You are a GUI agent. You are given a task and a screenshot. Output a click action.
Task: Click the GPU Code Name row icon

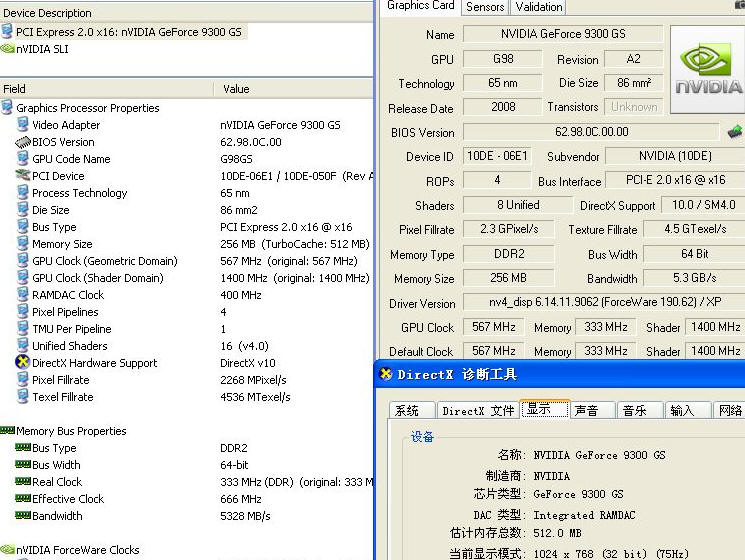point(22,158)
